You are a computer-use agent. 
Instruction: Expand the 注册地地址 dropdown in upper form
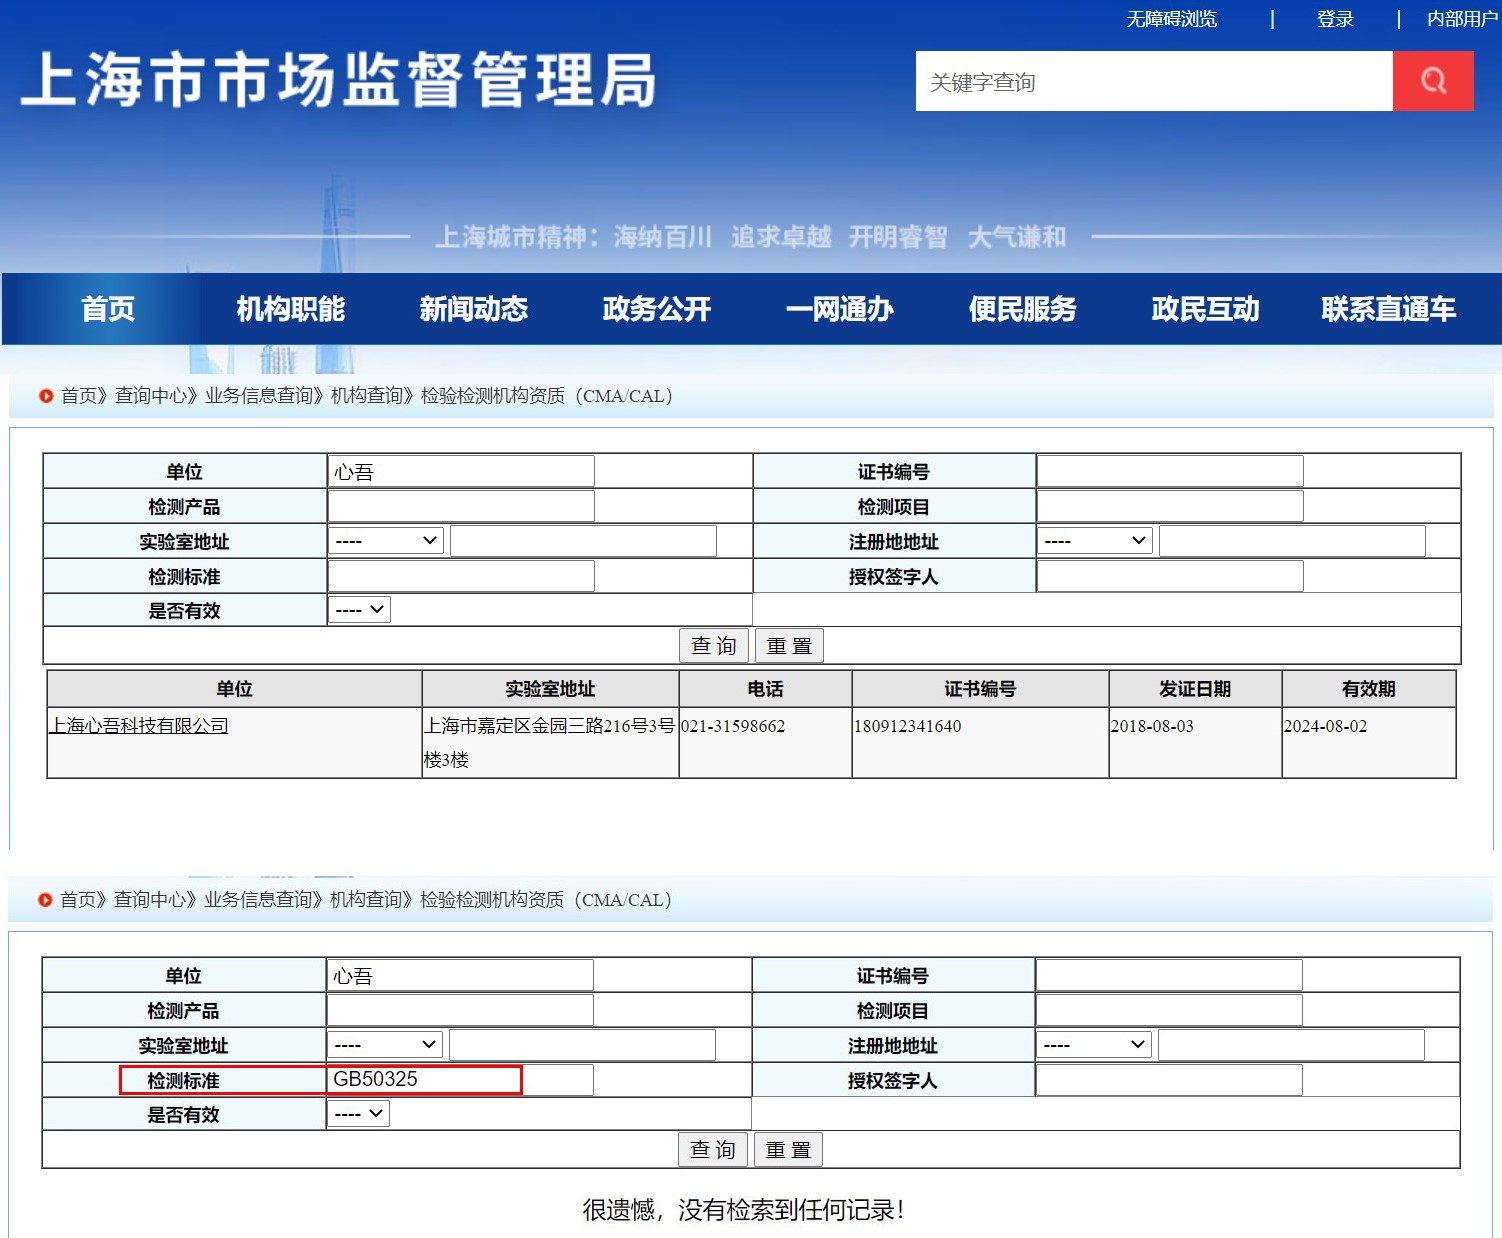pyautogui.click(x=1095, y=541)
